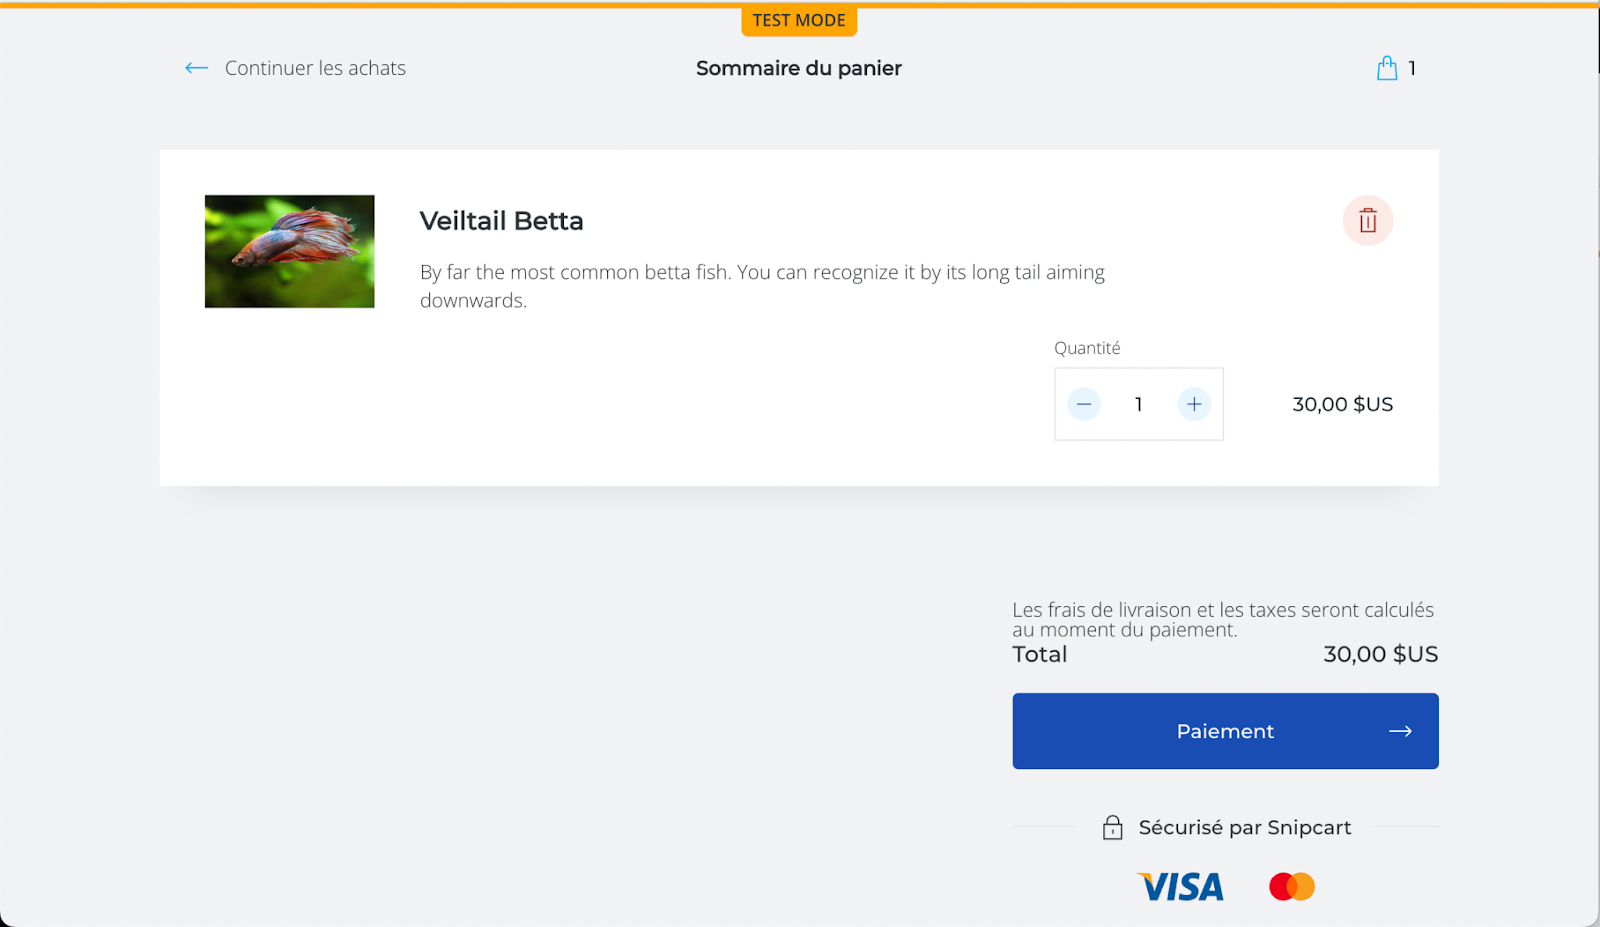Click the back arrow icon
Screen dimensions: 1600x927
196,68
